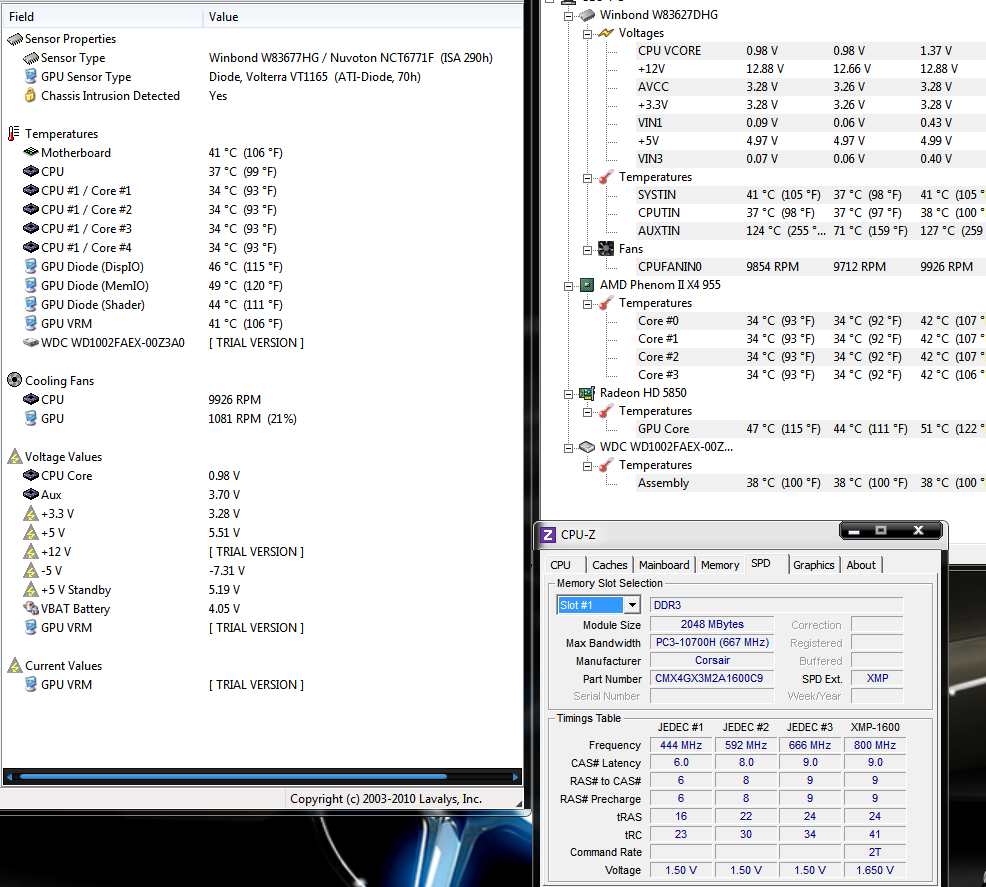Click the Sensor Type row icon
Image resolution: width=986 pixels, height=887 pixels.
tap(30, 58)
